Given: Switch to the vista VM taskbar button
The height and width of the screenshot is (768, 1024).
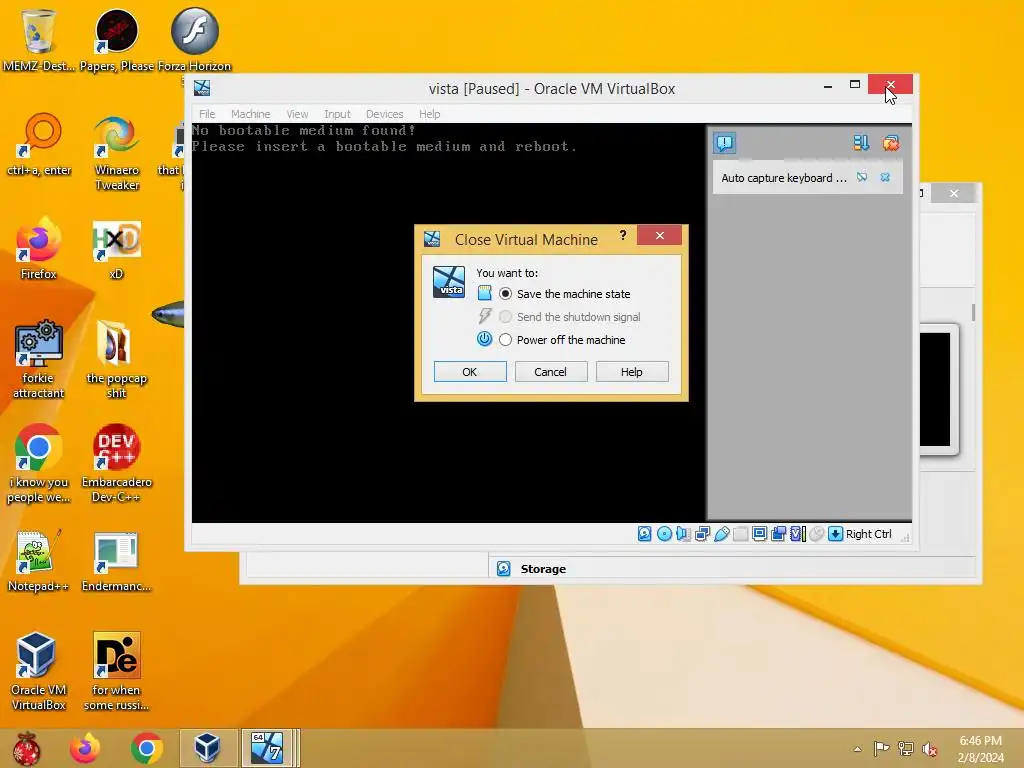Looking at the screenshot, I should 268,748.
